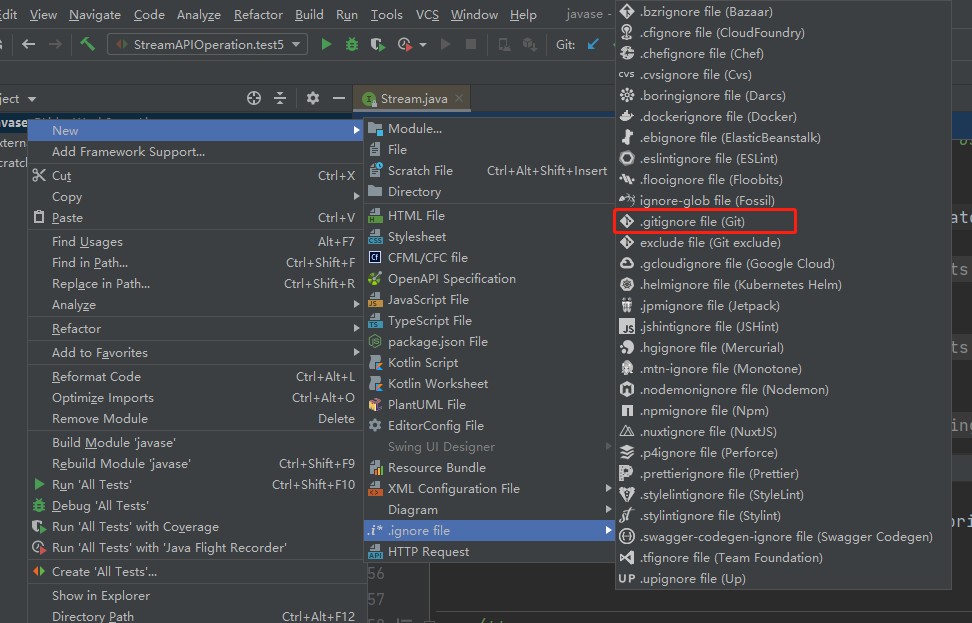Click Reformat Code

click(195, 376)
